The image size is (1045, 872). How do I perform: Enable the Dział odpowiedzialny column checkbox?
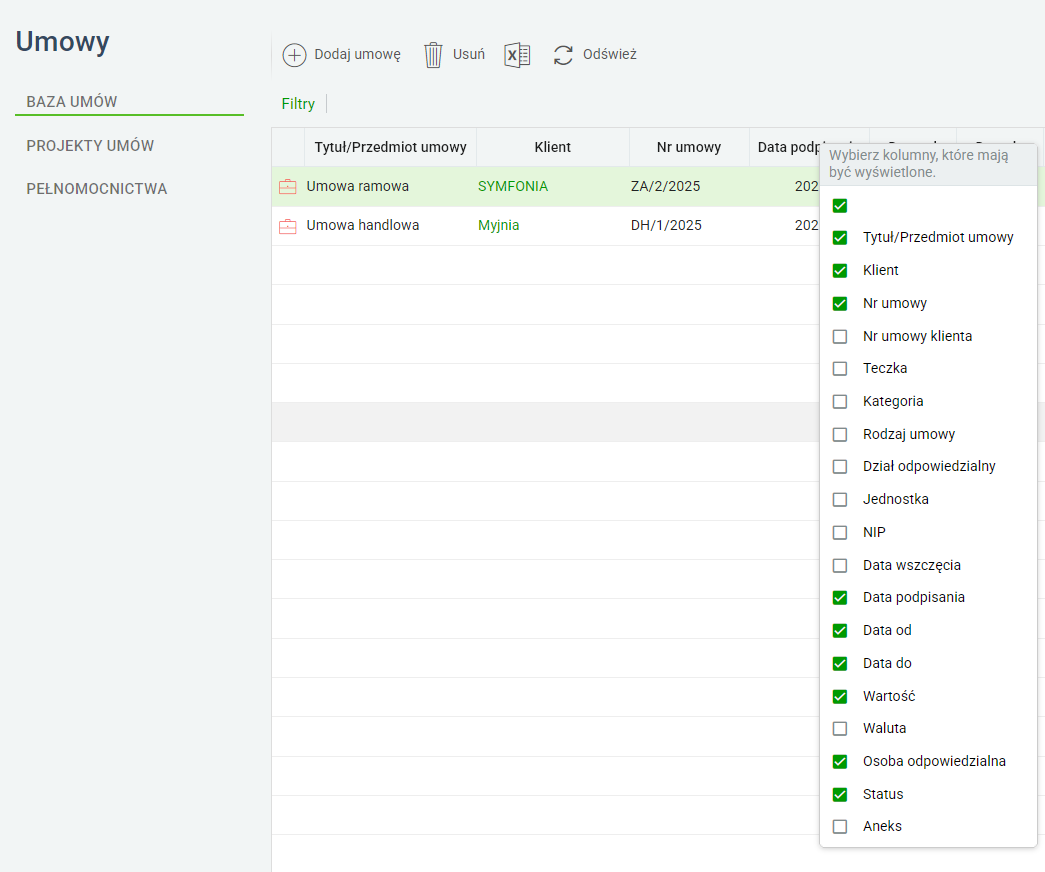point(840,467)
